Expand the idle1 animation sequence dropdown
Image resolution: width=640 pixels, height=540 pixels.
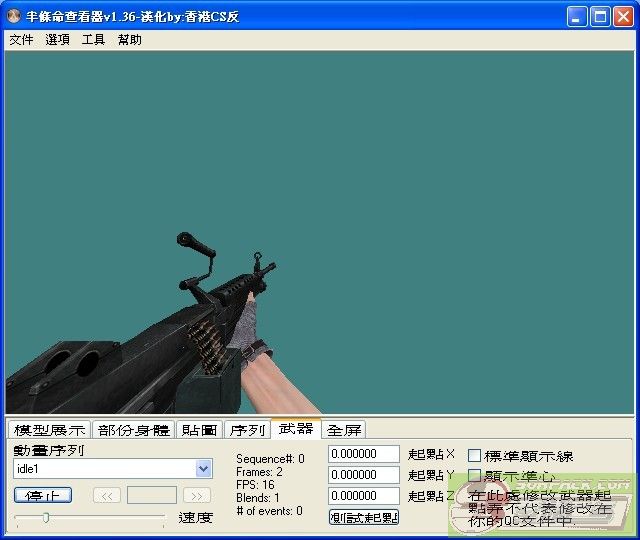point(204,469)
